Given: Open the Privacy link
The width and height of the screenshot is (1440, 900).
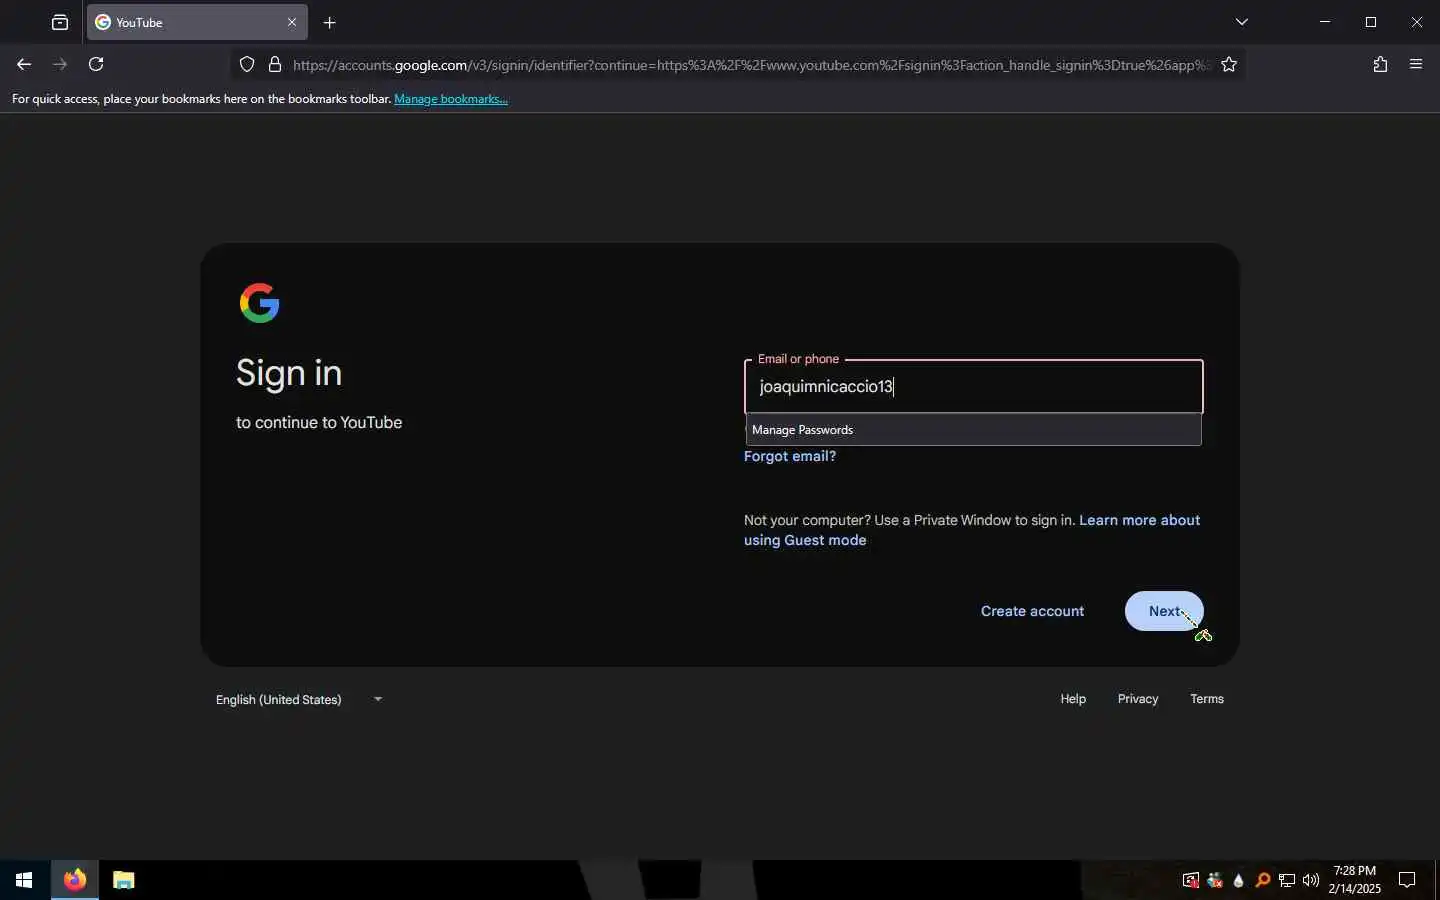Looking at the screenshot, I should point(1138,699).
